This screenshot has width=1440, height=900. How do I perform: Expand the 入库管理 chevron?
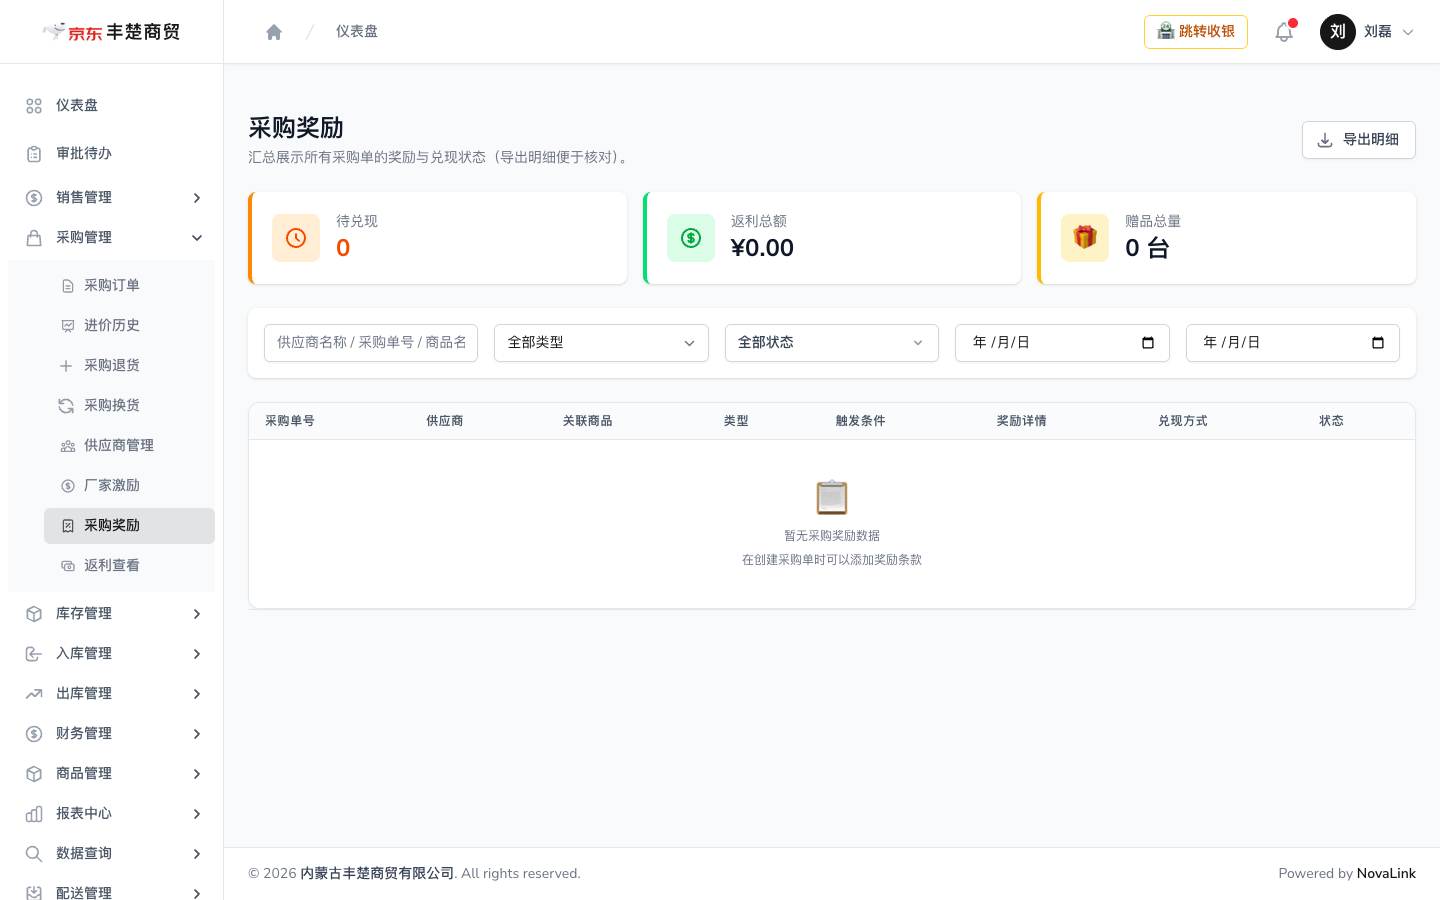click(x=197, y=654)
